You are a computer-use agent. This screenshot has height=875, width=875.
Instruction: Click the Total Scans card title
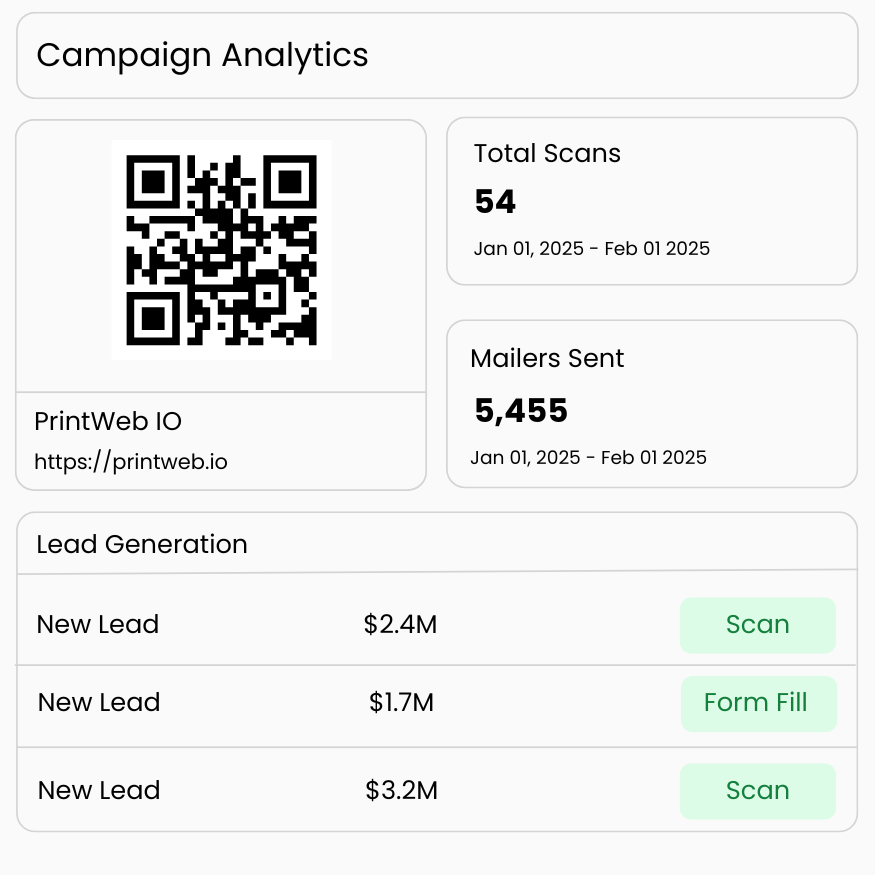tap(547, 153)
